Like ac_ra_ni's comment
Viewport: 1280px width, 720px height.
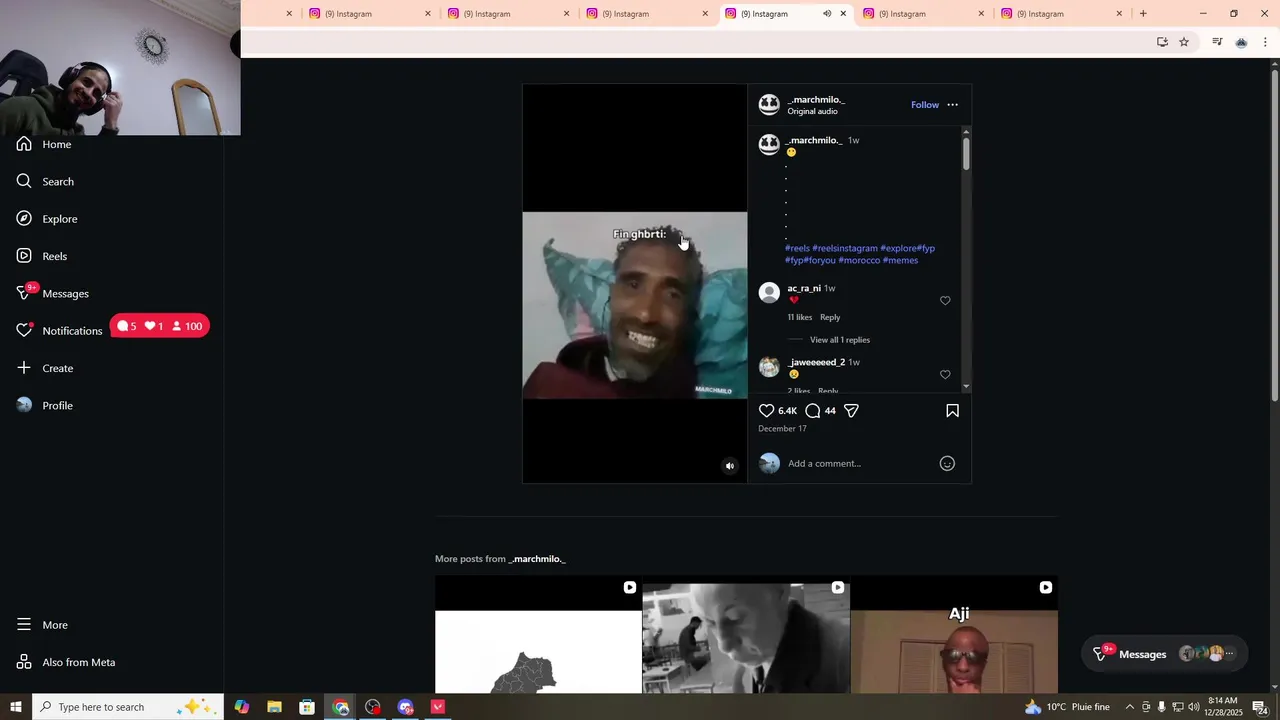945,301
